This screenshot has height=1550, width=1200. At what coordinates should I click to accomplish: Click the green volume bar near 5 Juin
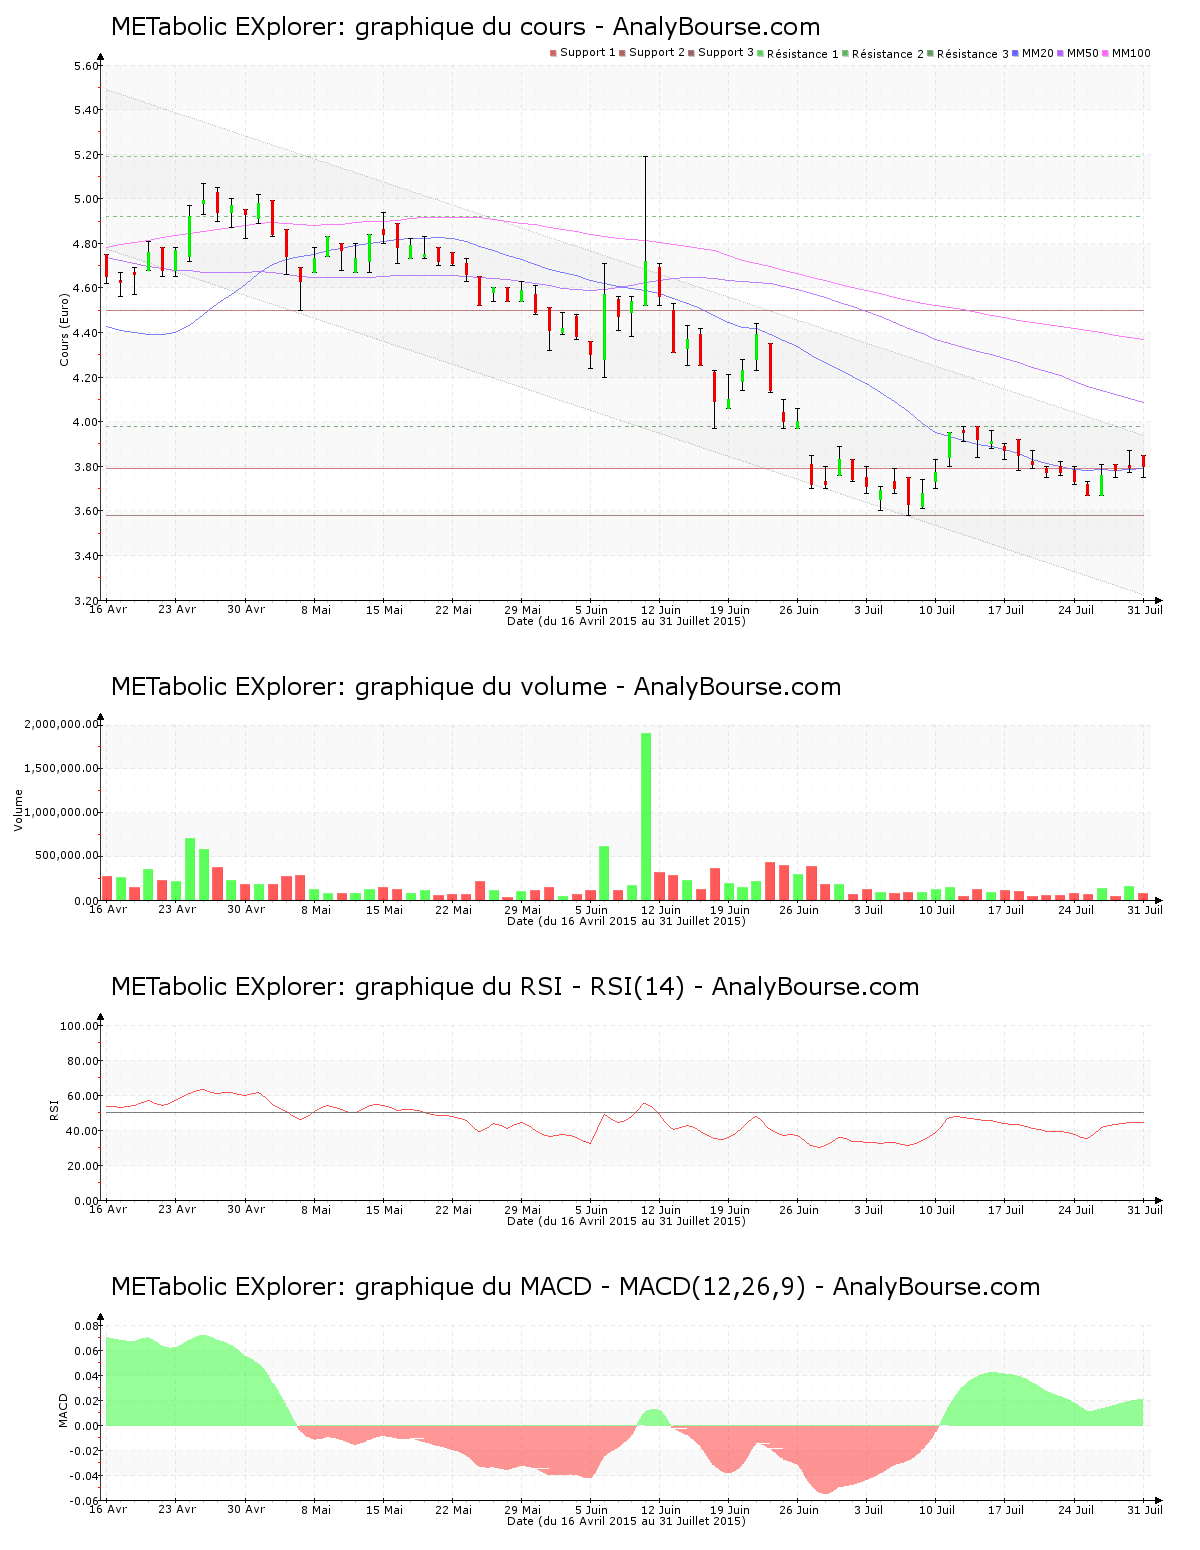pyautogui.click(x=604, y=873)
